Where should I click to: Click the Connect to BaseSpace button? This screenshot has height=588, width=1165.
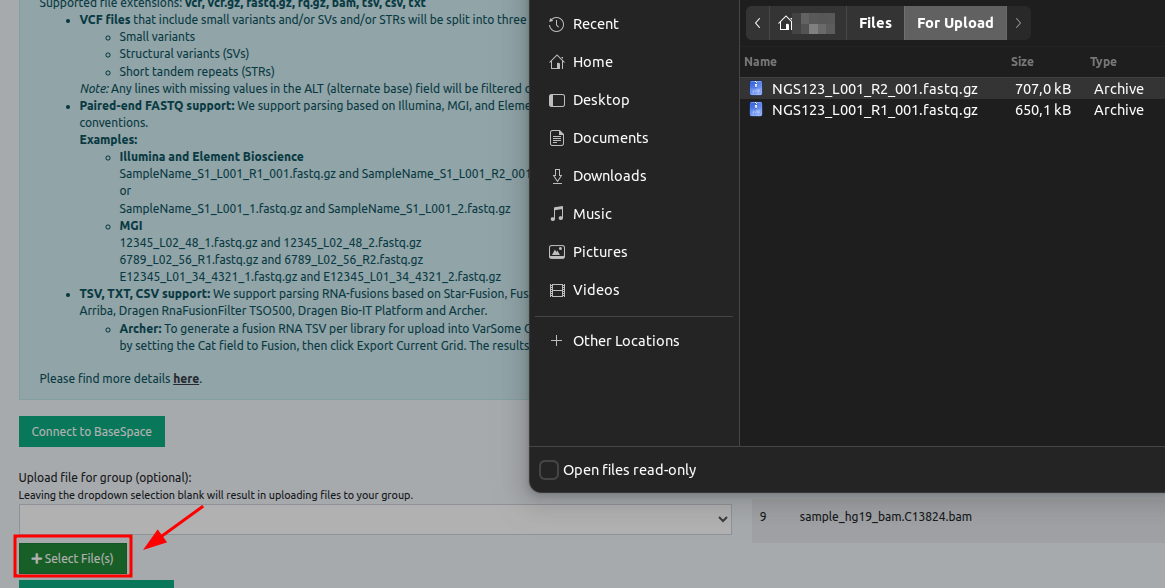coord(92,432)
